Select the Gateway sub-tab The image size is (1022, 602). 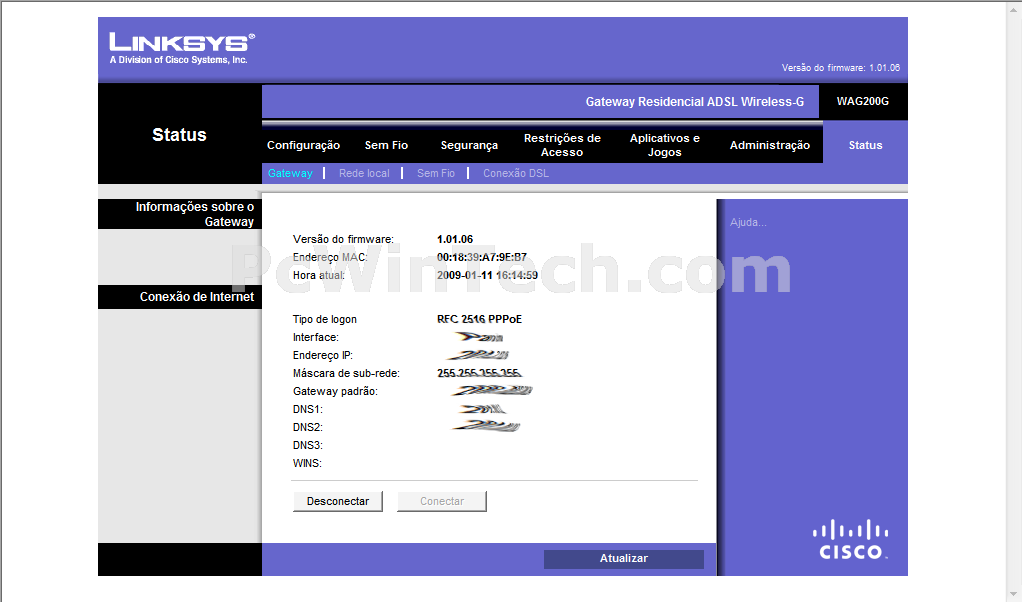point(290,173)
